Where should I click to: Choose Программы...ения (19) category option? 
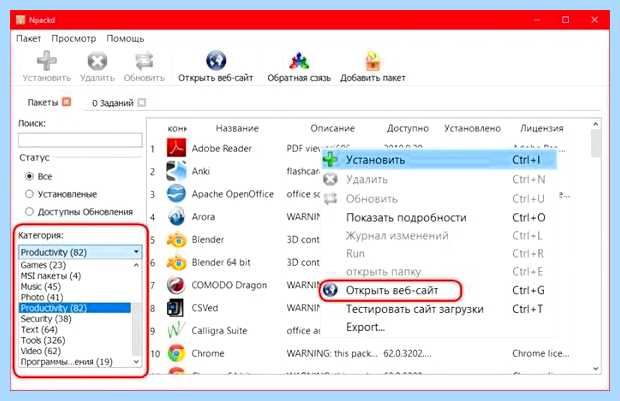coord(66,361)
